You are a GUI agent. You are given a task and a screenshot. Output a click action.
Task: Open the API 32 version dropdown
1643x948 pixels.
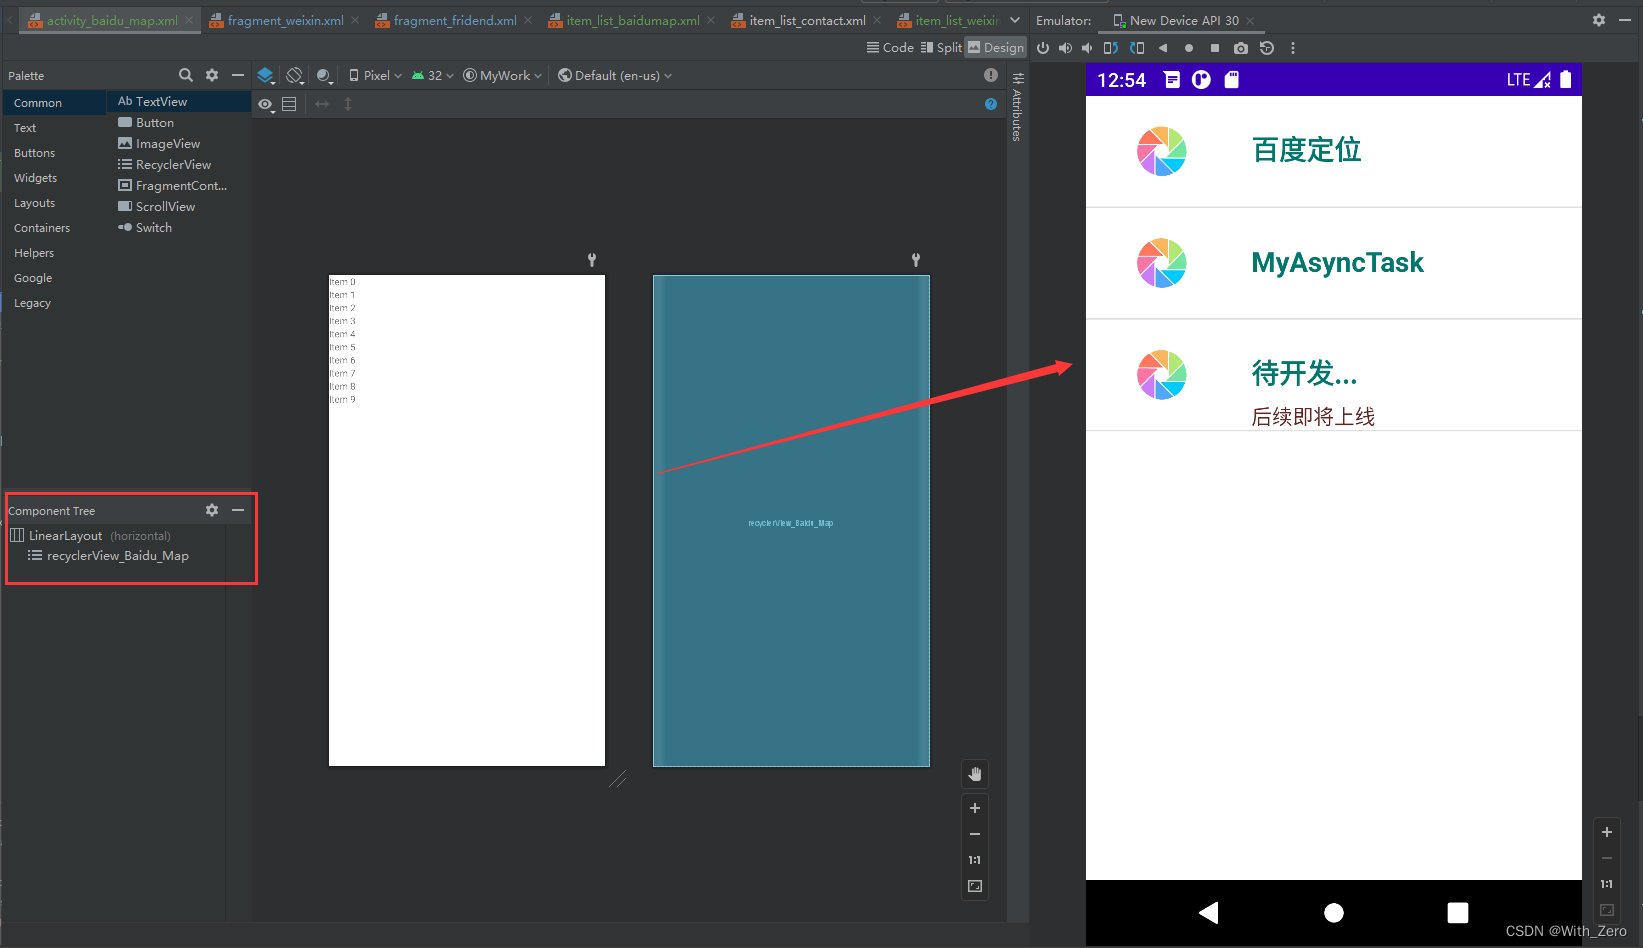(x=432, y=75)
